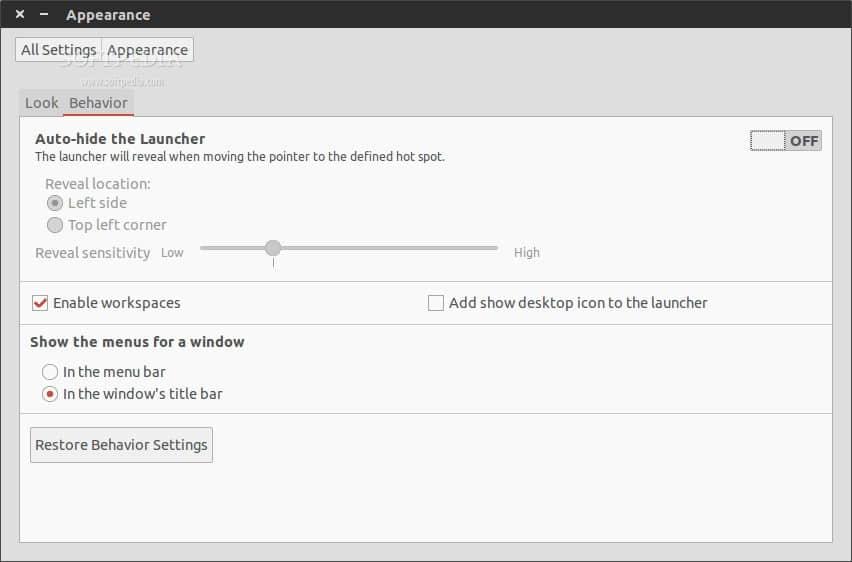Enable Add show desktop icon to launcher
The image size is (852, 562).
(x=436, y=303)
